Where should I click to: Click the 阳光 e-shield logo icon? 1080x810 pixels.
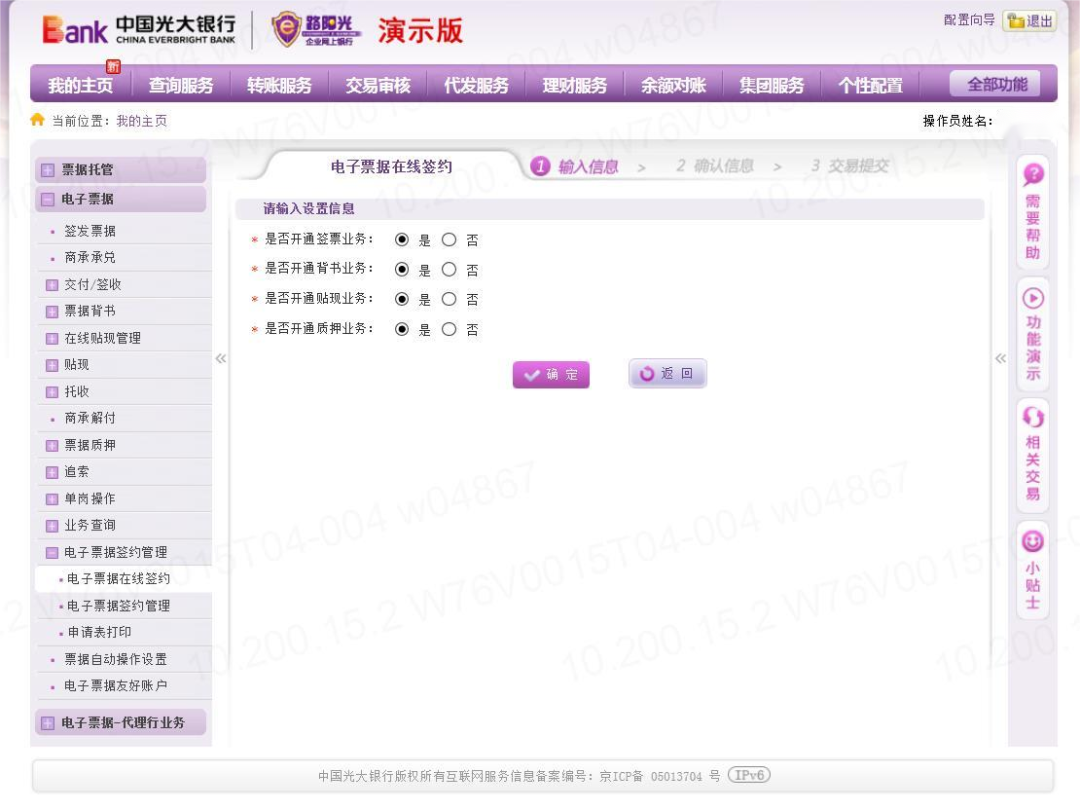click(x=287, y=30)
